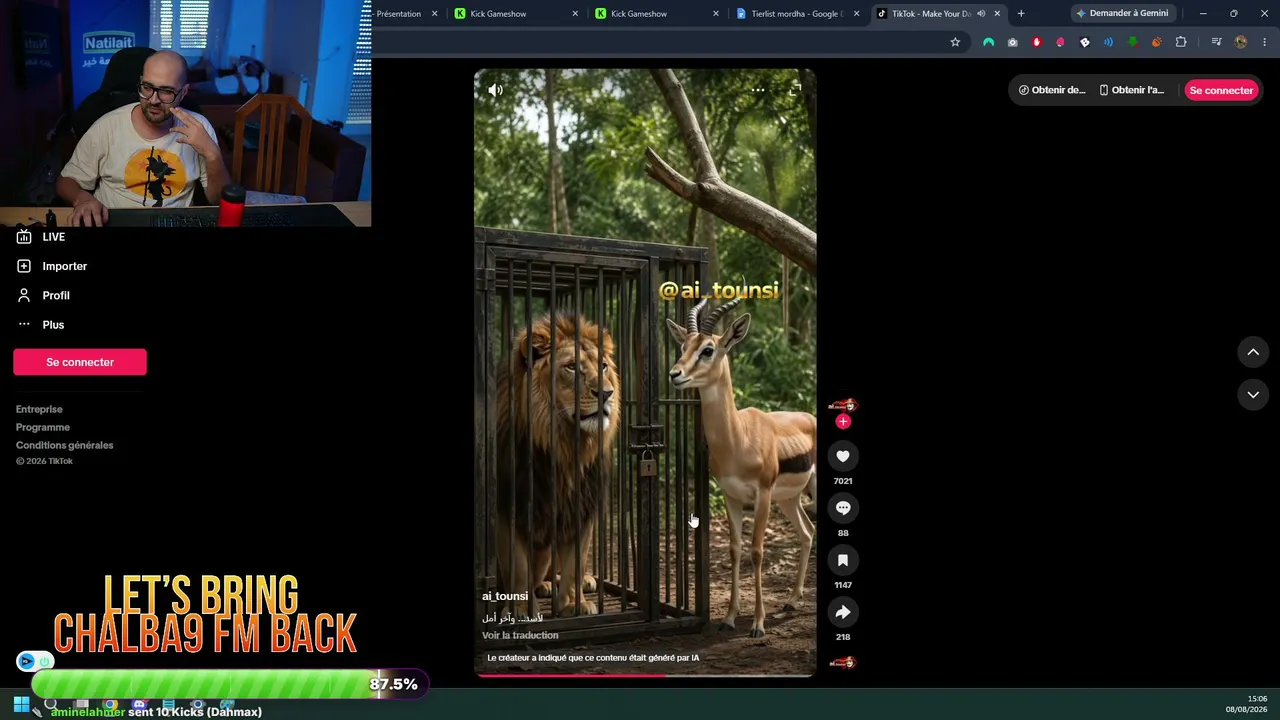1280x720 pixels.
Task: Click the orange extension icon
Action: click(x=1156, y=42)
